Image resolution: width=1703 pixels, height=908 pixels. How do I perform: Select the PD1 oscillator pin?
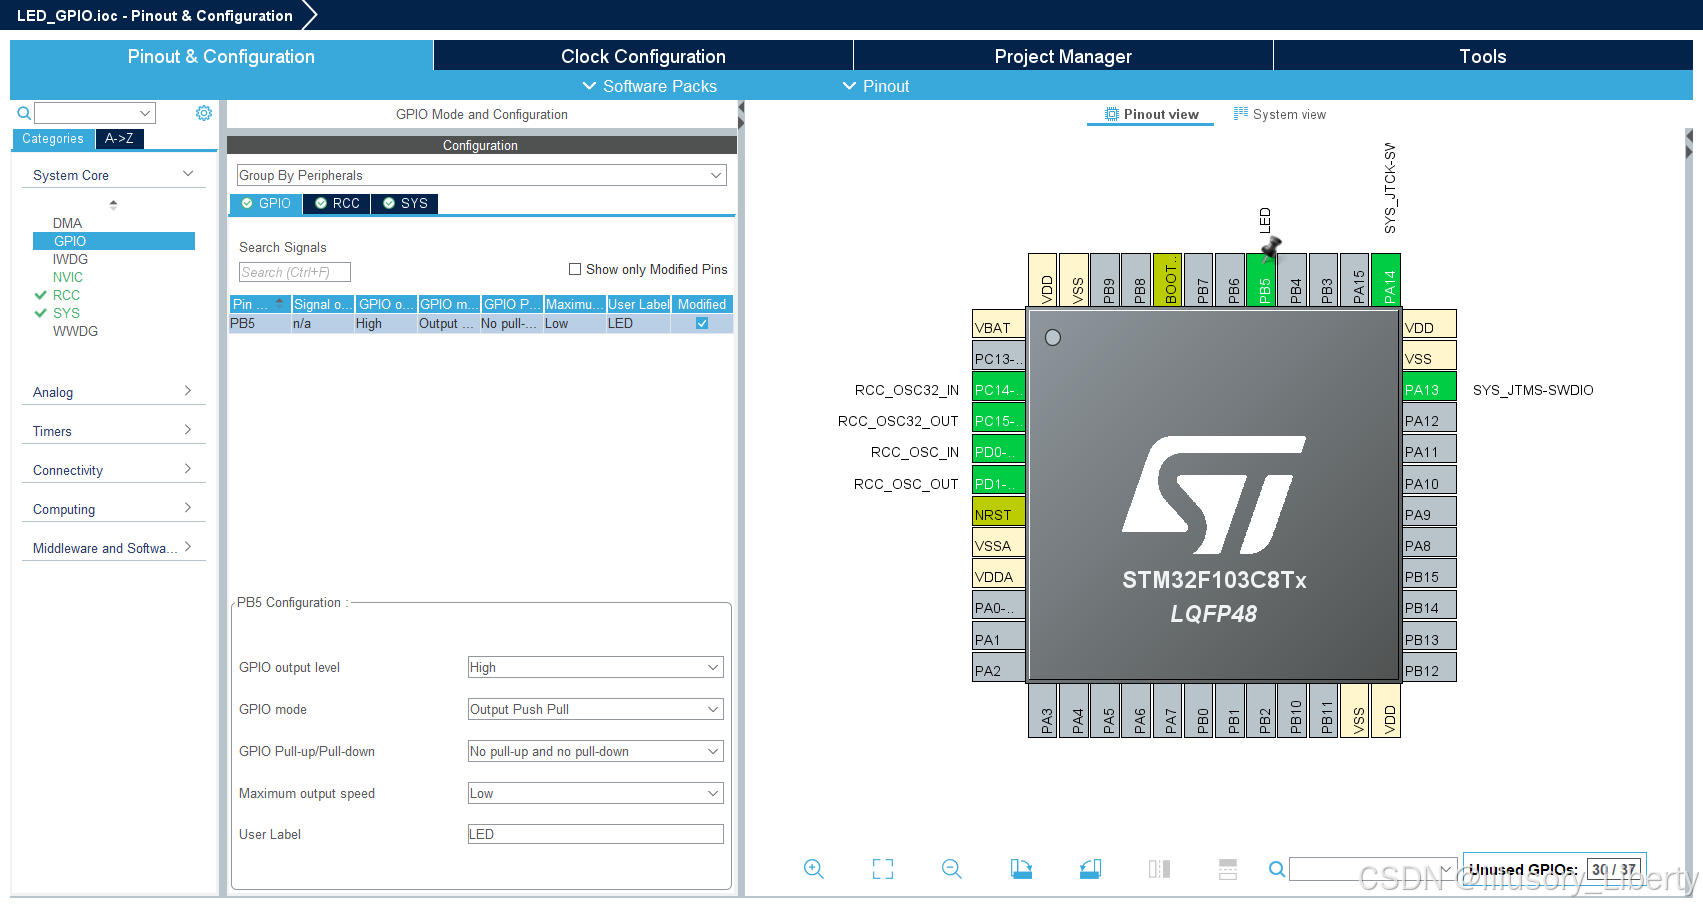[x=999, y=482]
